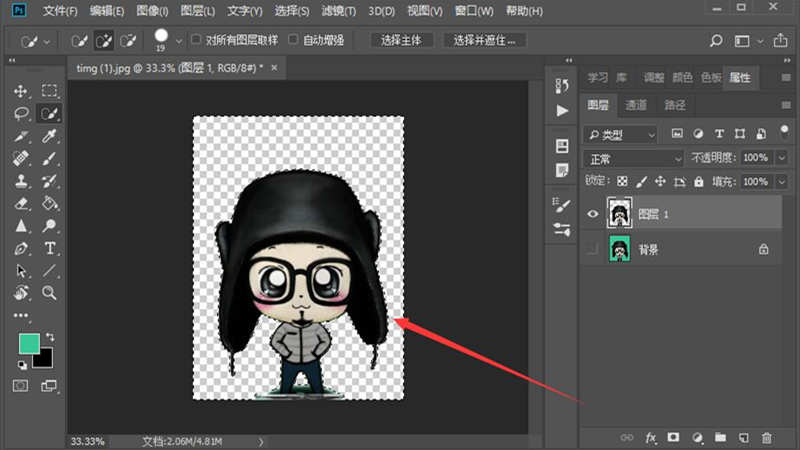Image resolution: width=800 pixels, height=450 pixels.
Task: Select the Move tool
Action: coord(20,91)
